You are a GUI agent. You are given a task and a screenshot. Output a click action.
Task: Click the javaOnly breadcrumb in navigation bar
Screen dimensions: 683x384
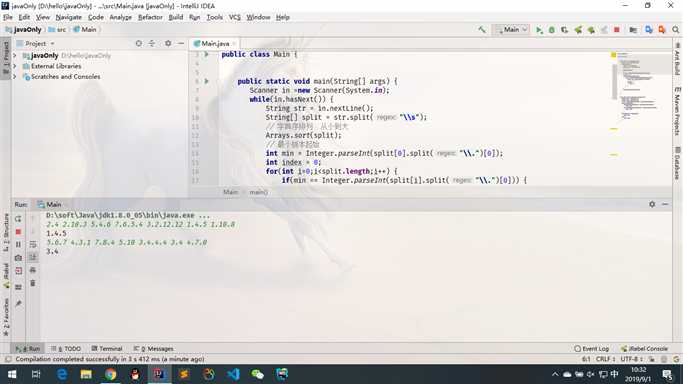click(24, 30)
